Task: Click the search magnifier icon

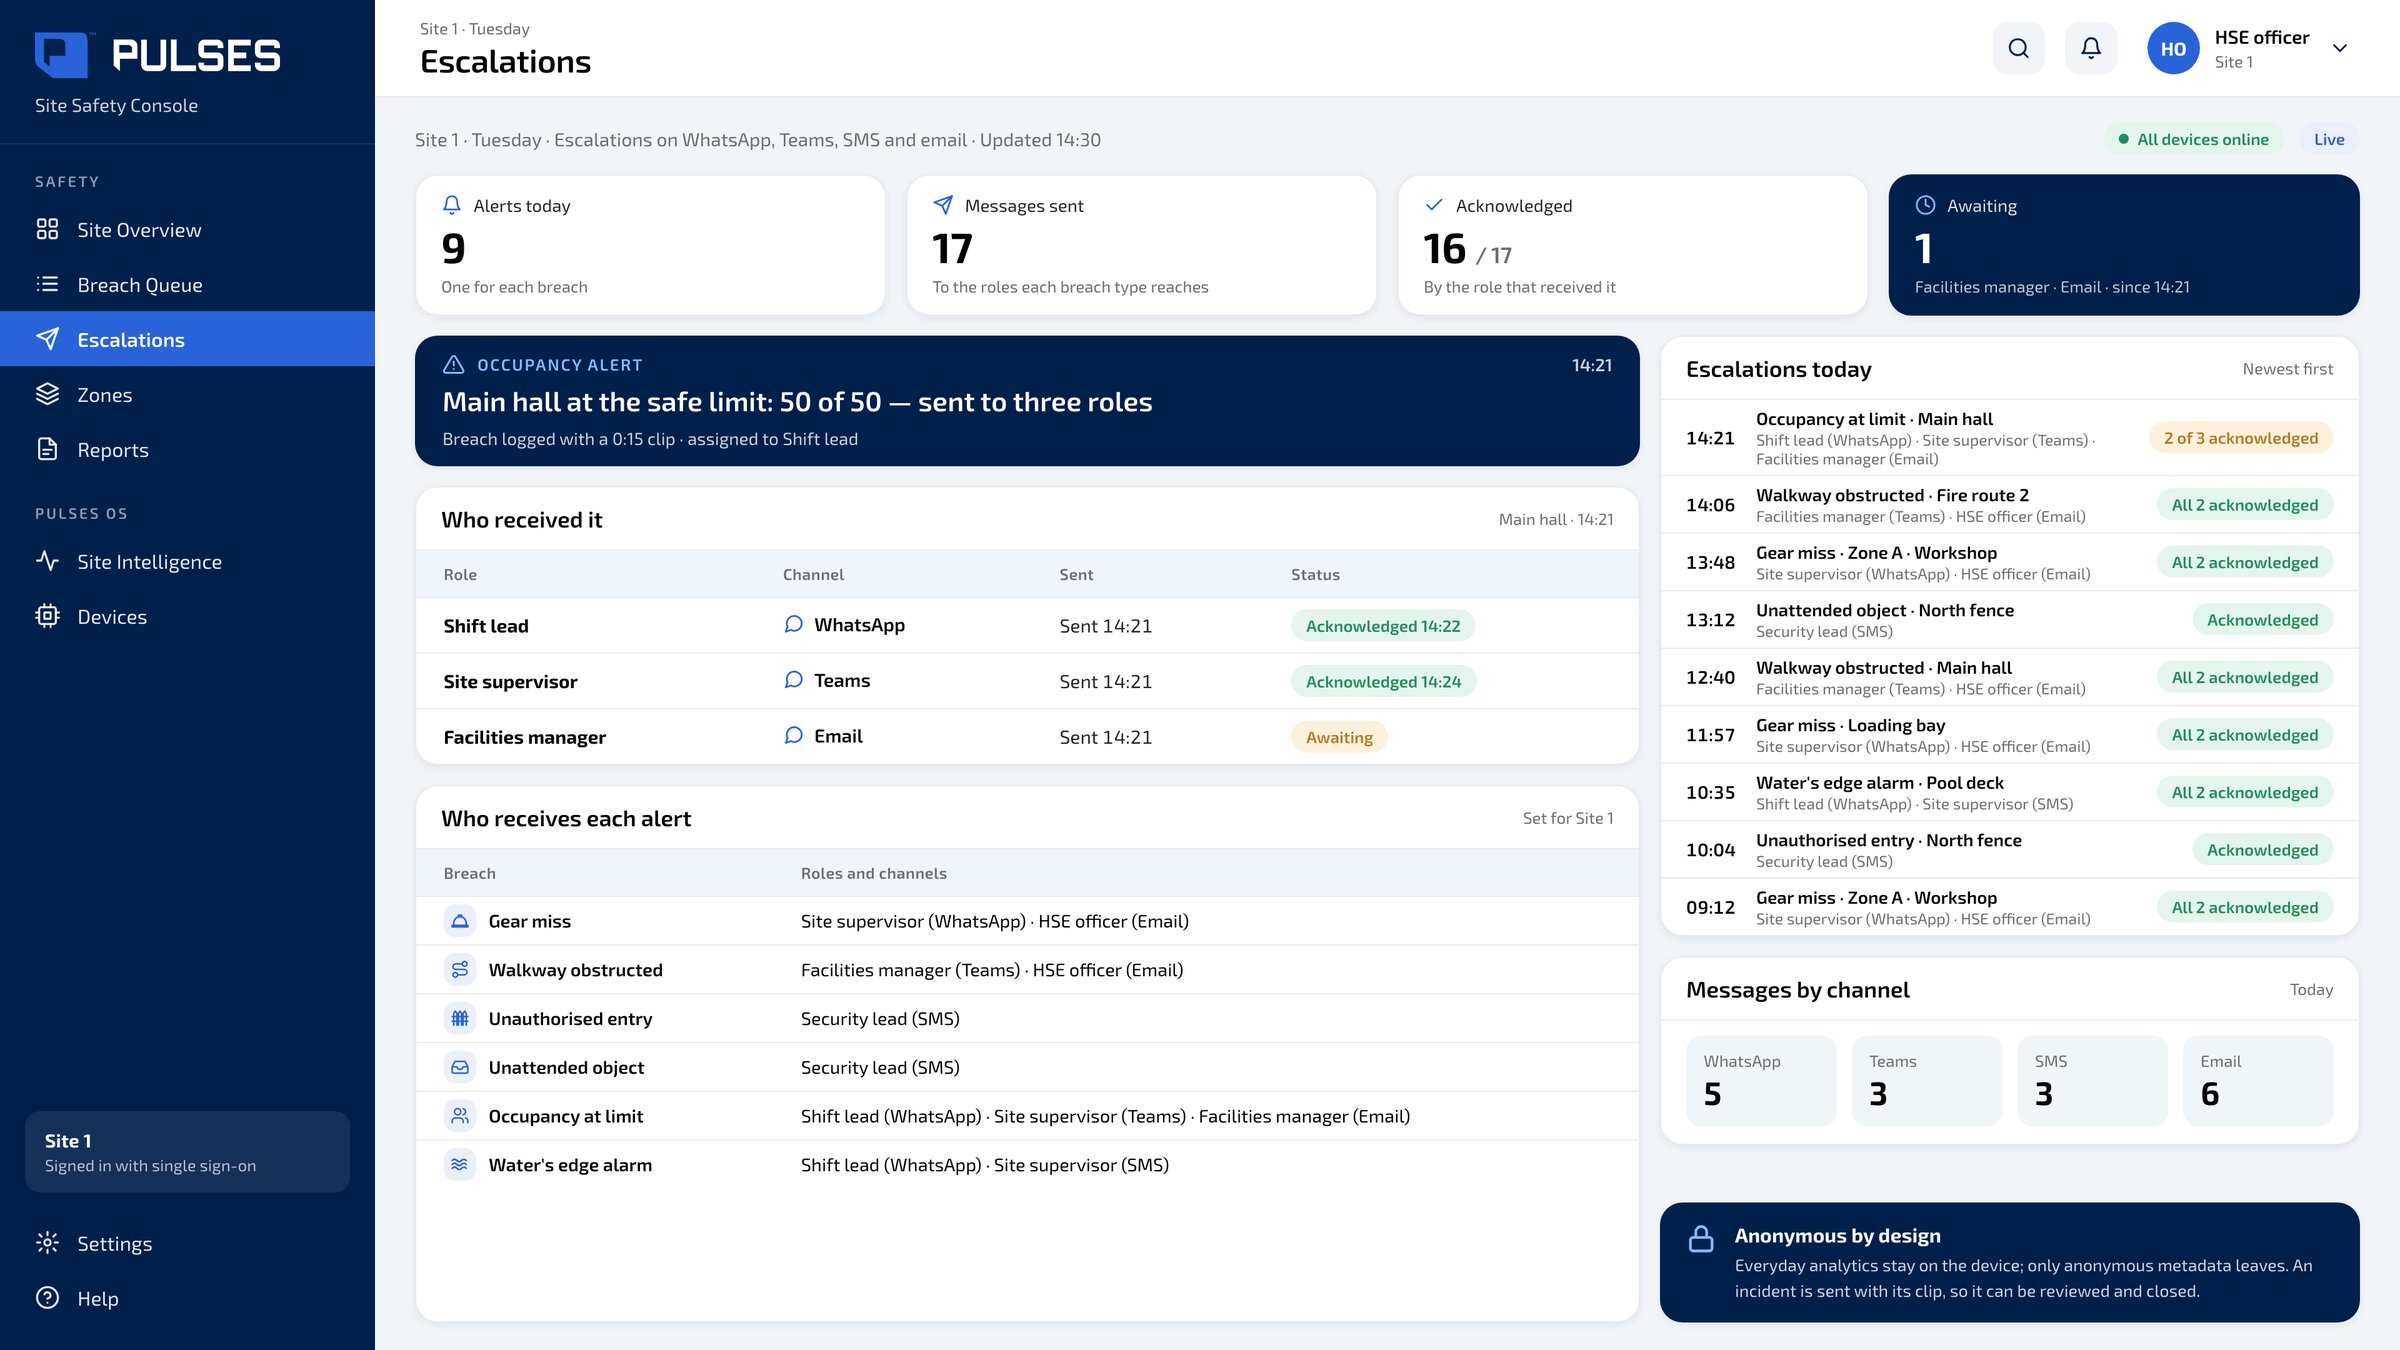Action: 2018,48
